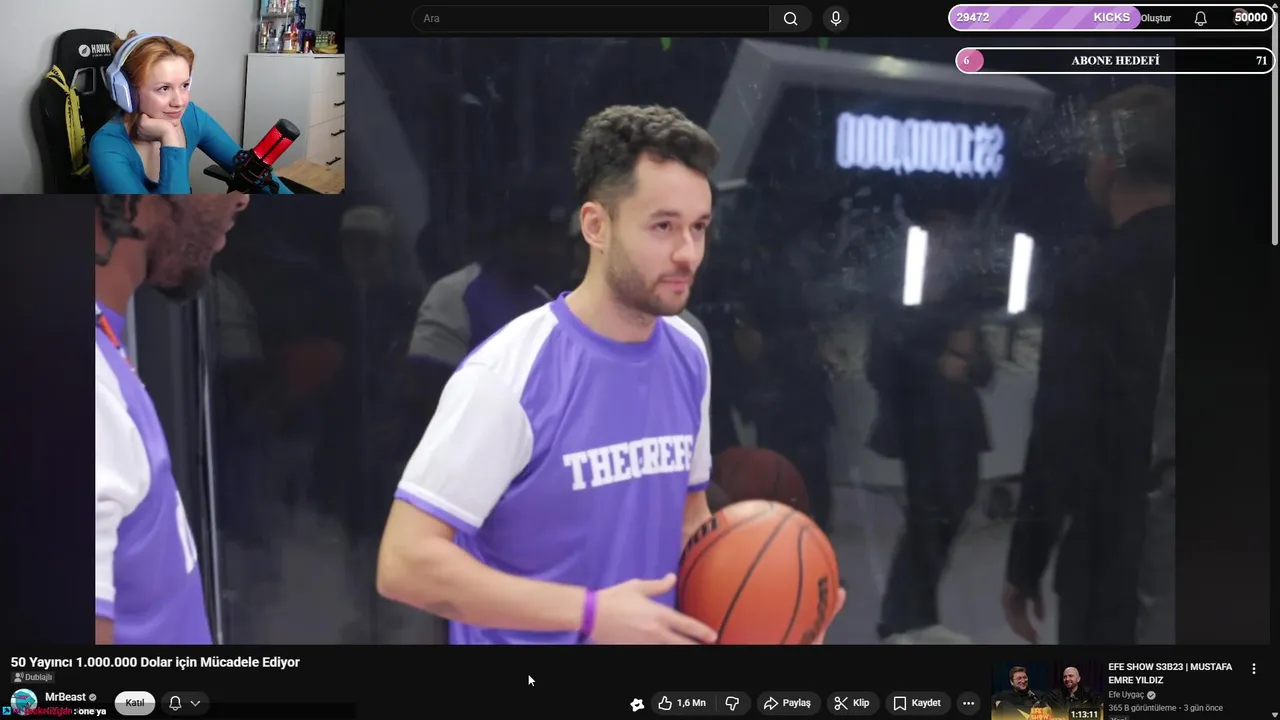Click the video title text
The image size is (1280, 720).
click(155, 662)
